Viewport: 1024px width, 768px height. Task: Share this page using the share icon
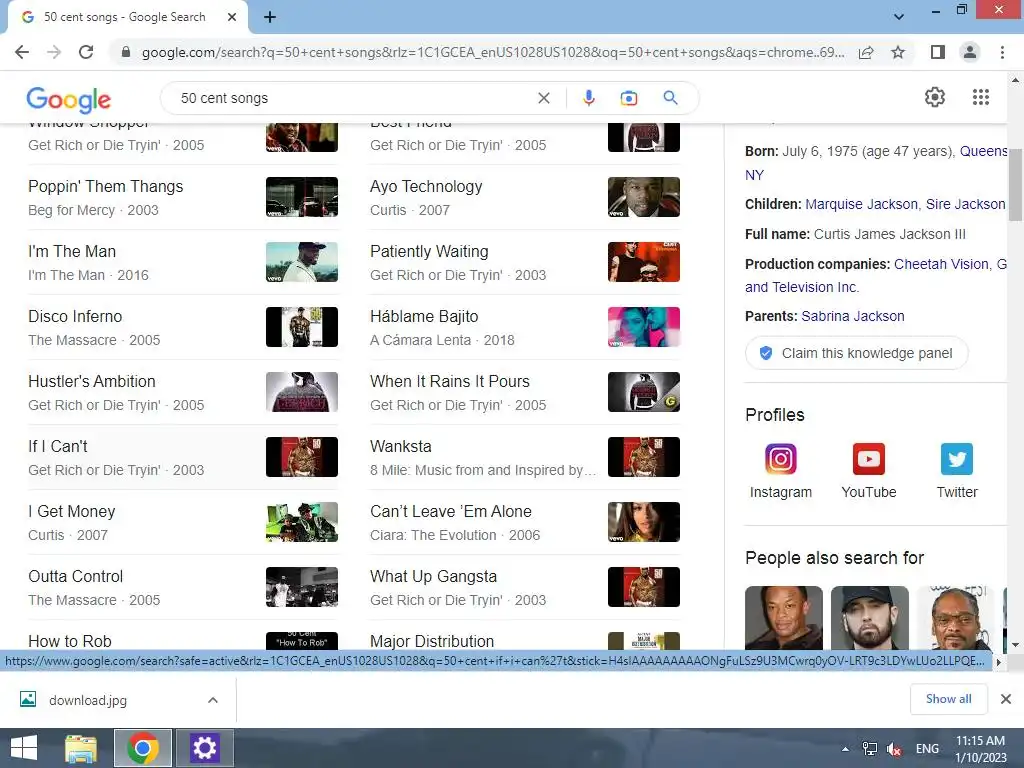pyautogui.click(x=866, y=52)
